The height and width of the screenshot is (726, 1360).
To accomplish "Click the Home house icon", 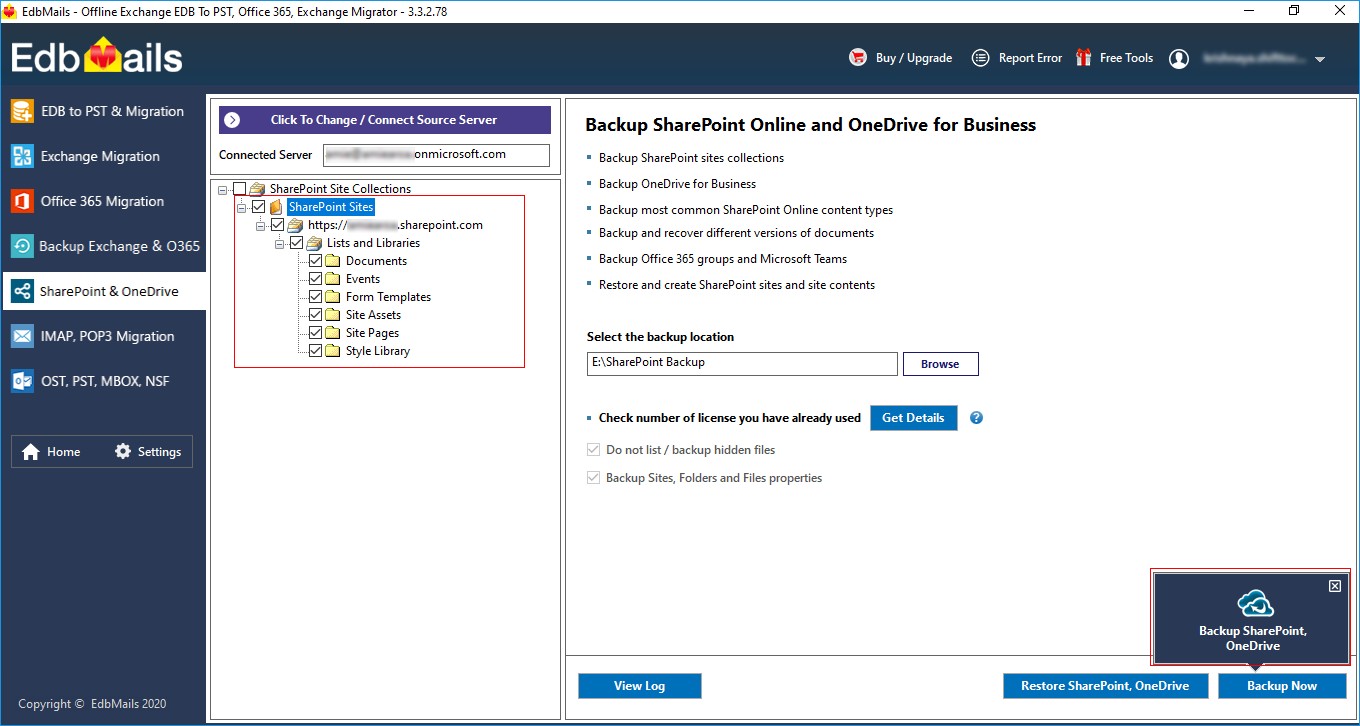I will (31, 451).
